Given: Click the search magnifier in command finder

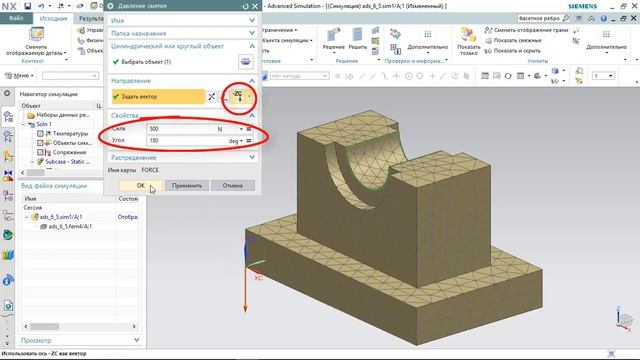Looking at the screenshot, I should 565,18.
